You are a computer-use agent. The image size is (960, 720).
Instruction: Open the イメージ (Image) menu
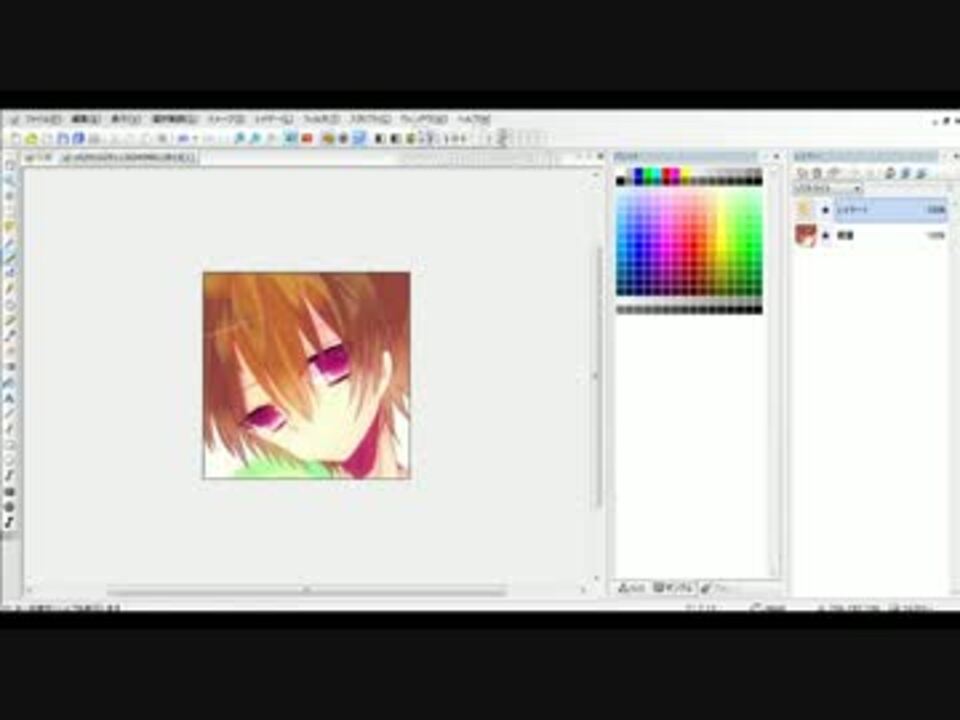click(x=225, y=119)
